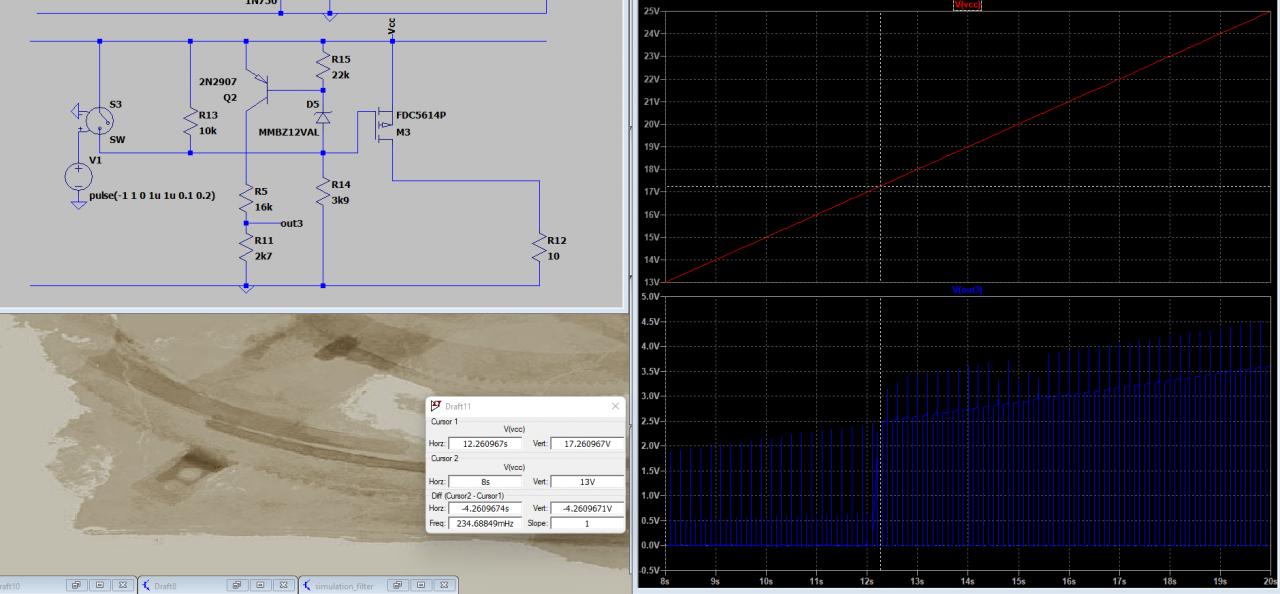1280x594 pixels.
Task: Click the 0.0V label on lower vertical axis
Action: coord(648,545)
